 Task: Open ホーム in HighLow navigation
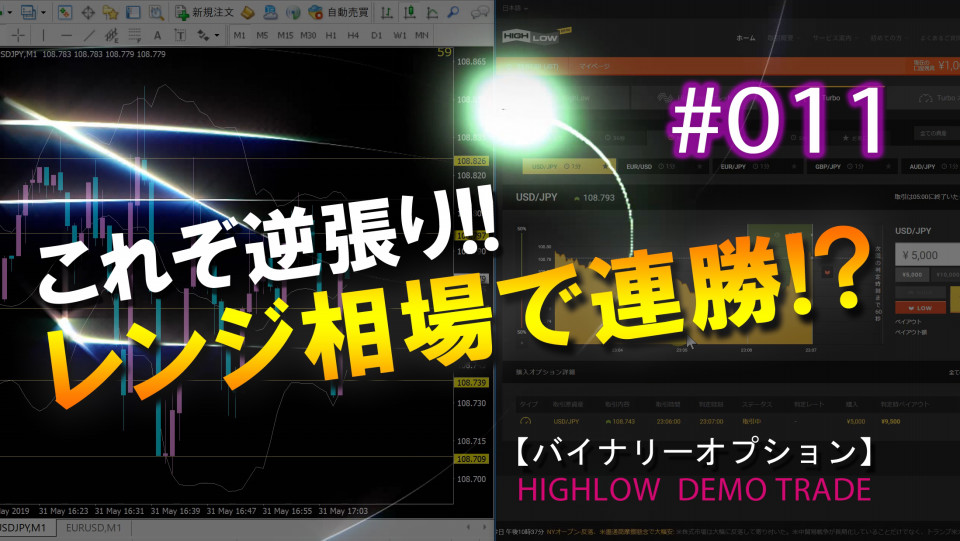coord(746,38)
